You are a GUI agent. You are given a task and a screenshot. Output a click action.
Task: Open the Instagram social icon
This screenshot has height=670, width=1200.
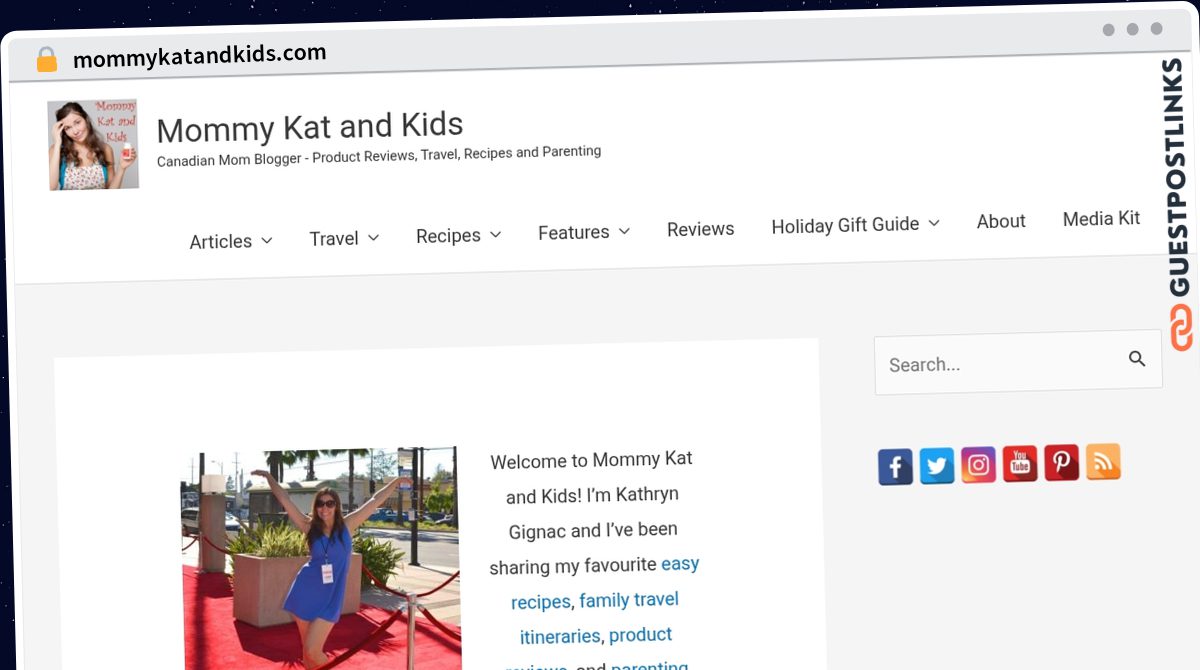click(x=979, y=465)
